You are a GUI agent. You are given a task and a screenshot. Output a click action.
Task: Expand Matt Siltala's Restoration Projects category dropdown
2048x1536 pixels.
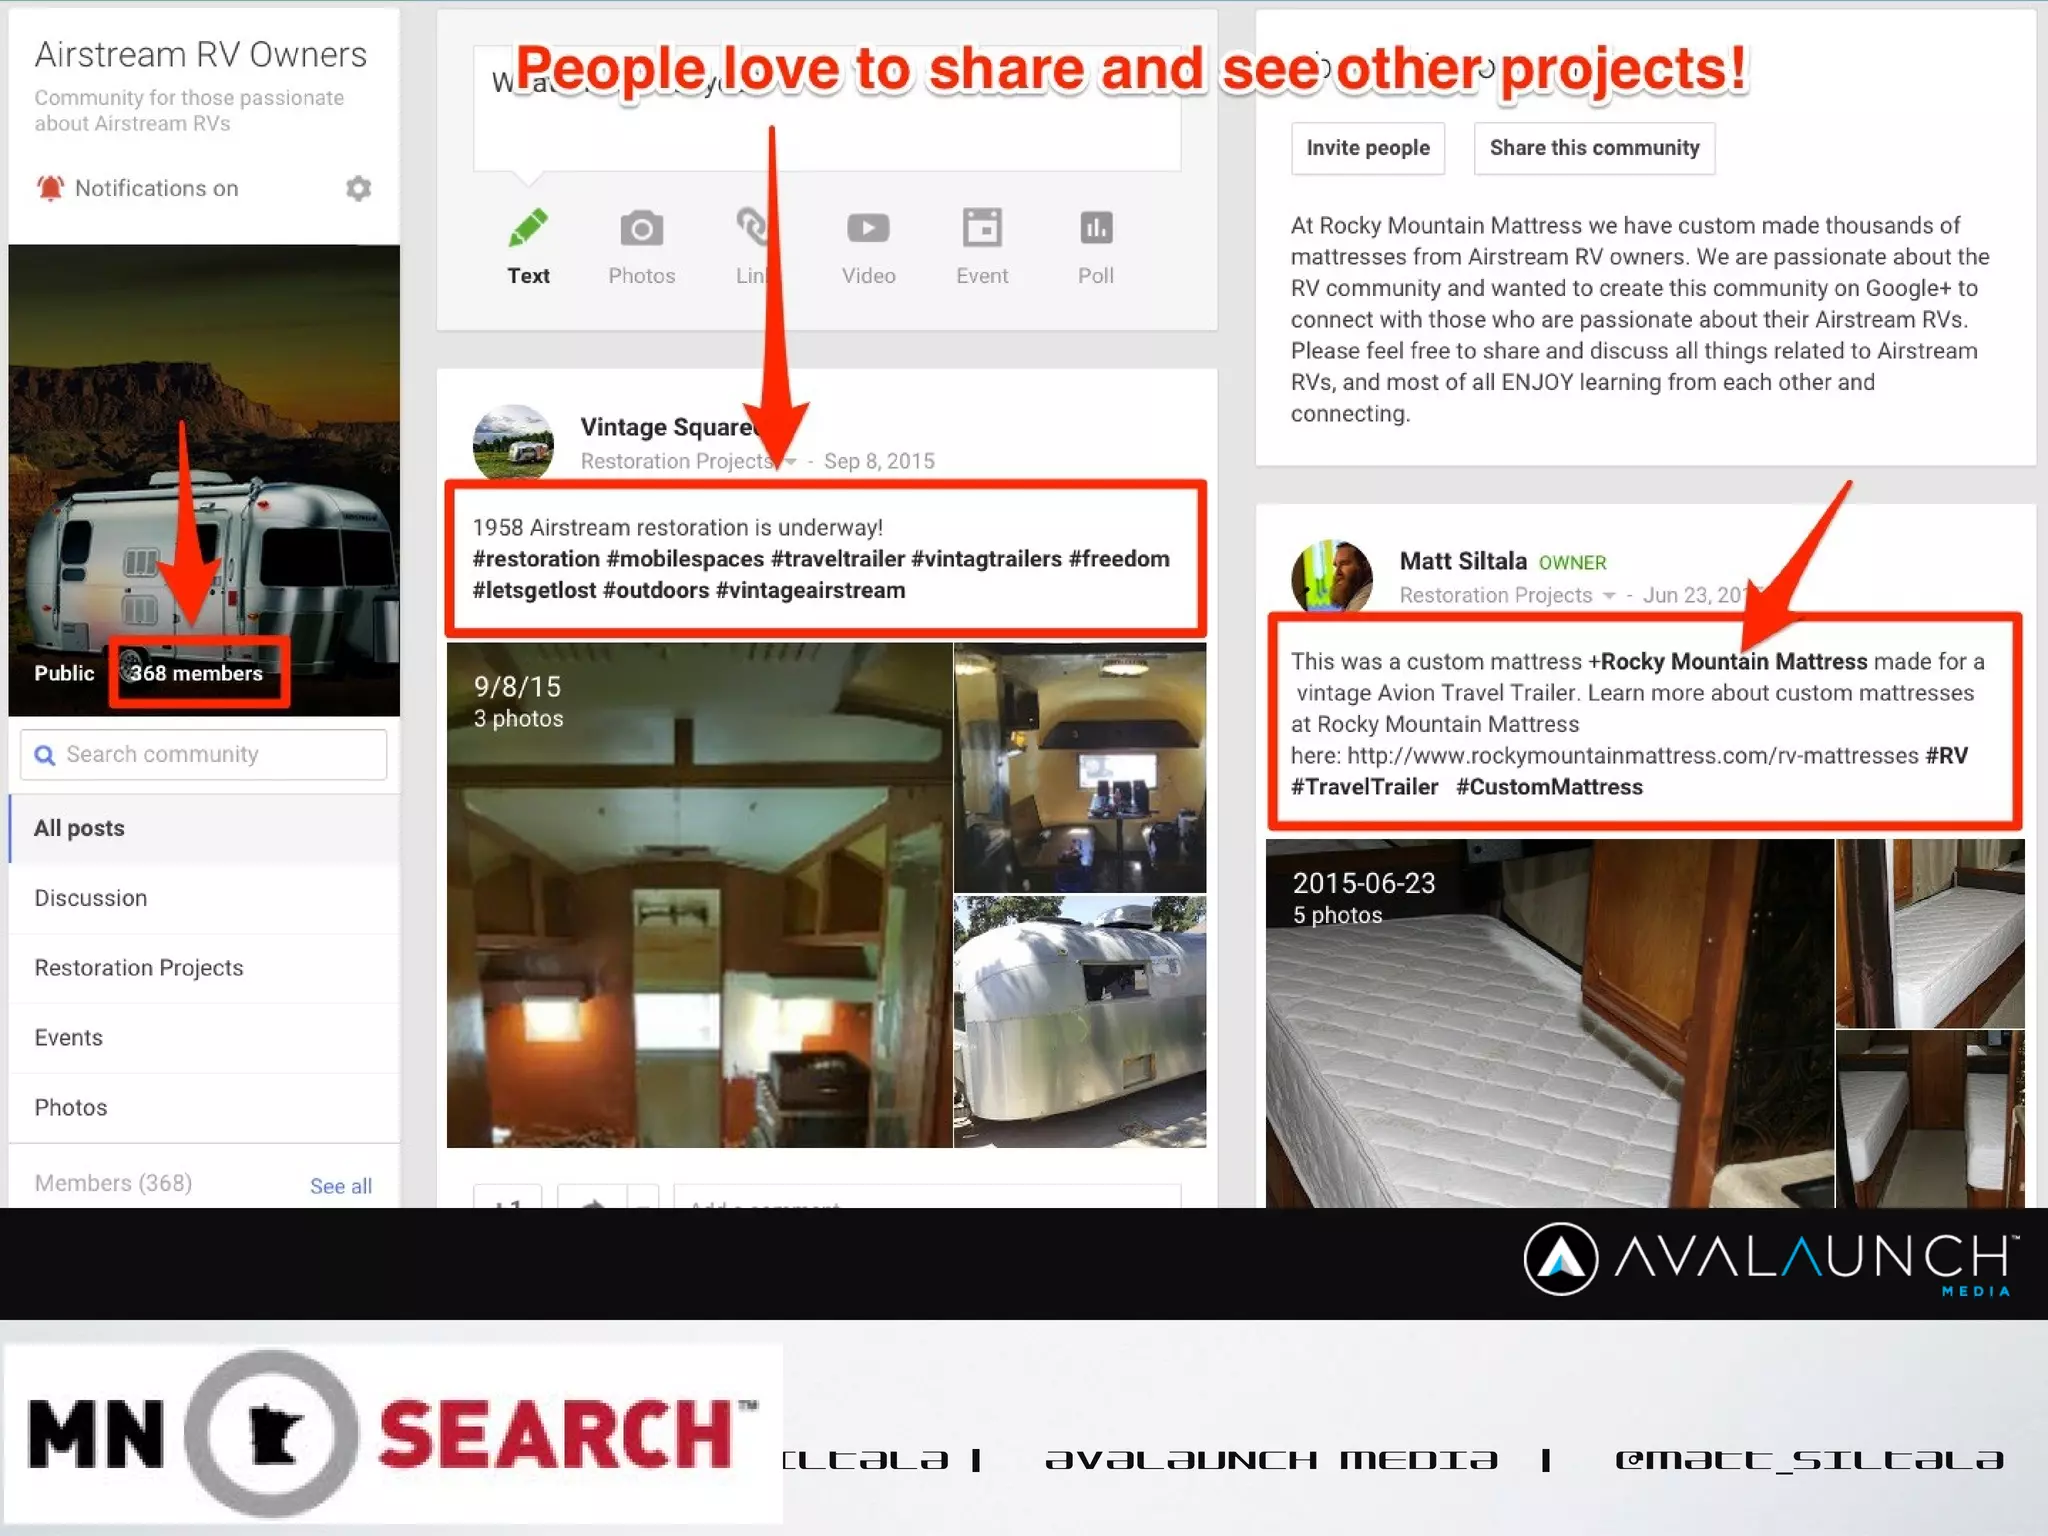click(1609, 596)
